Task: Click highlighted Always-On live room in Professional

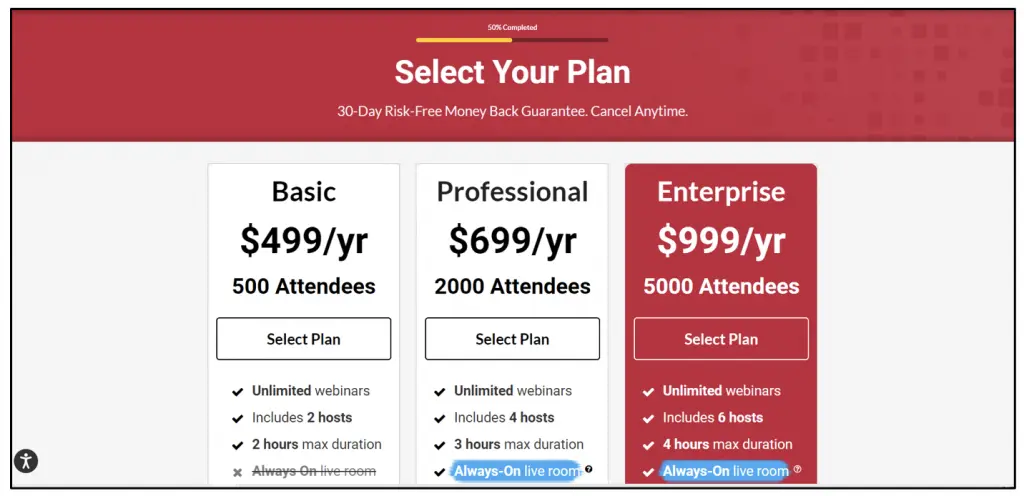Action: click(x=516, y=471)
